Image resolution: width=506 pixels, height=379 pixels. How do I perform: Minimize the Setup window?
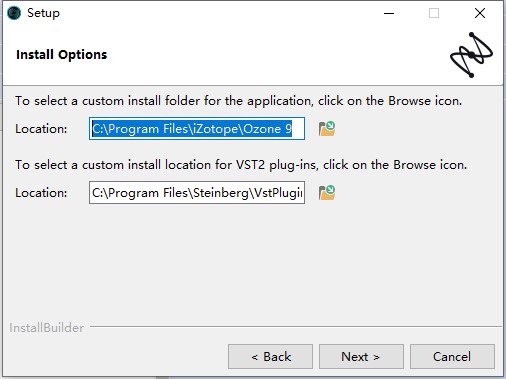pos(389,13)
